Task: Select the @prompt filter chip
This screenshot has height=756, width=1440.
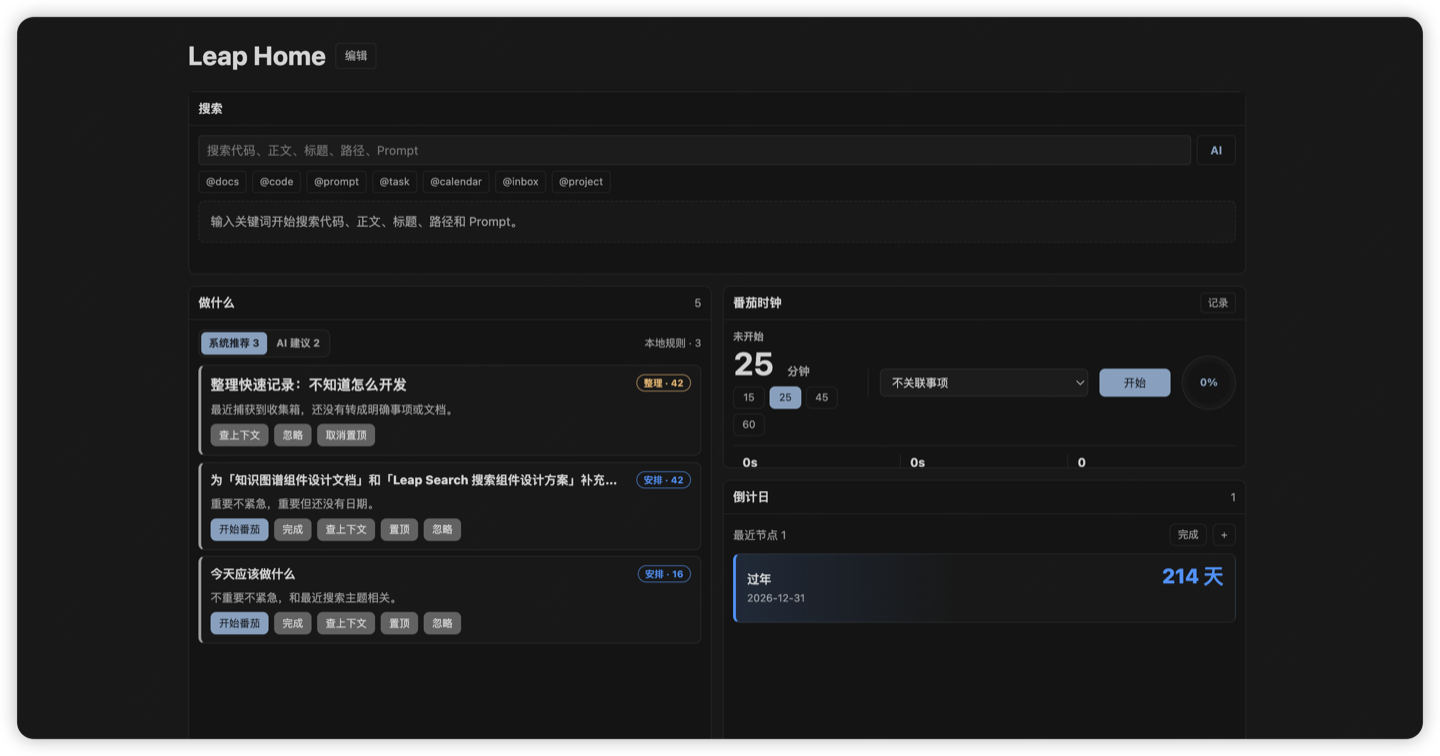Action: point(336,182)
